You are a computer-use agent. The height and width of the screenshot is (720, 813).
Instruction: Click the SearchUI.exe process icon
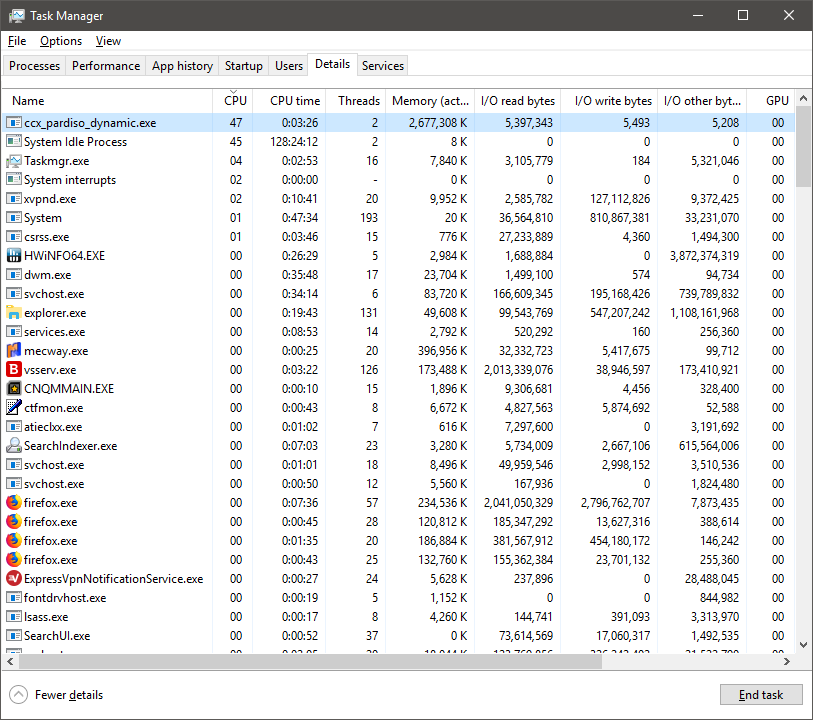[x=14, y=636]
